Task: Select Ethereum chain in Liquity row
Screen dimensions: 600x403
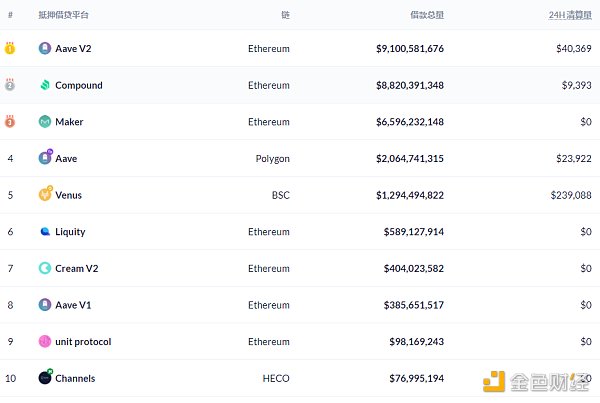Action: pos(269,232)
